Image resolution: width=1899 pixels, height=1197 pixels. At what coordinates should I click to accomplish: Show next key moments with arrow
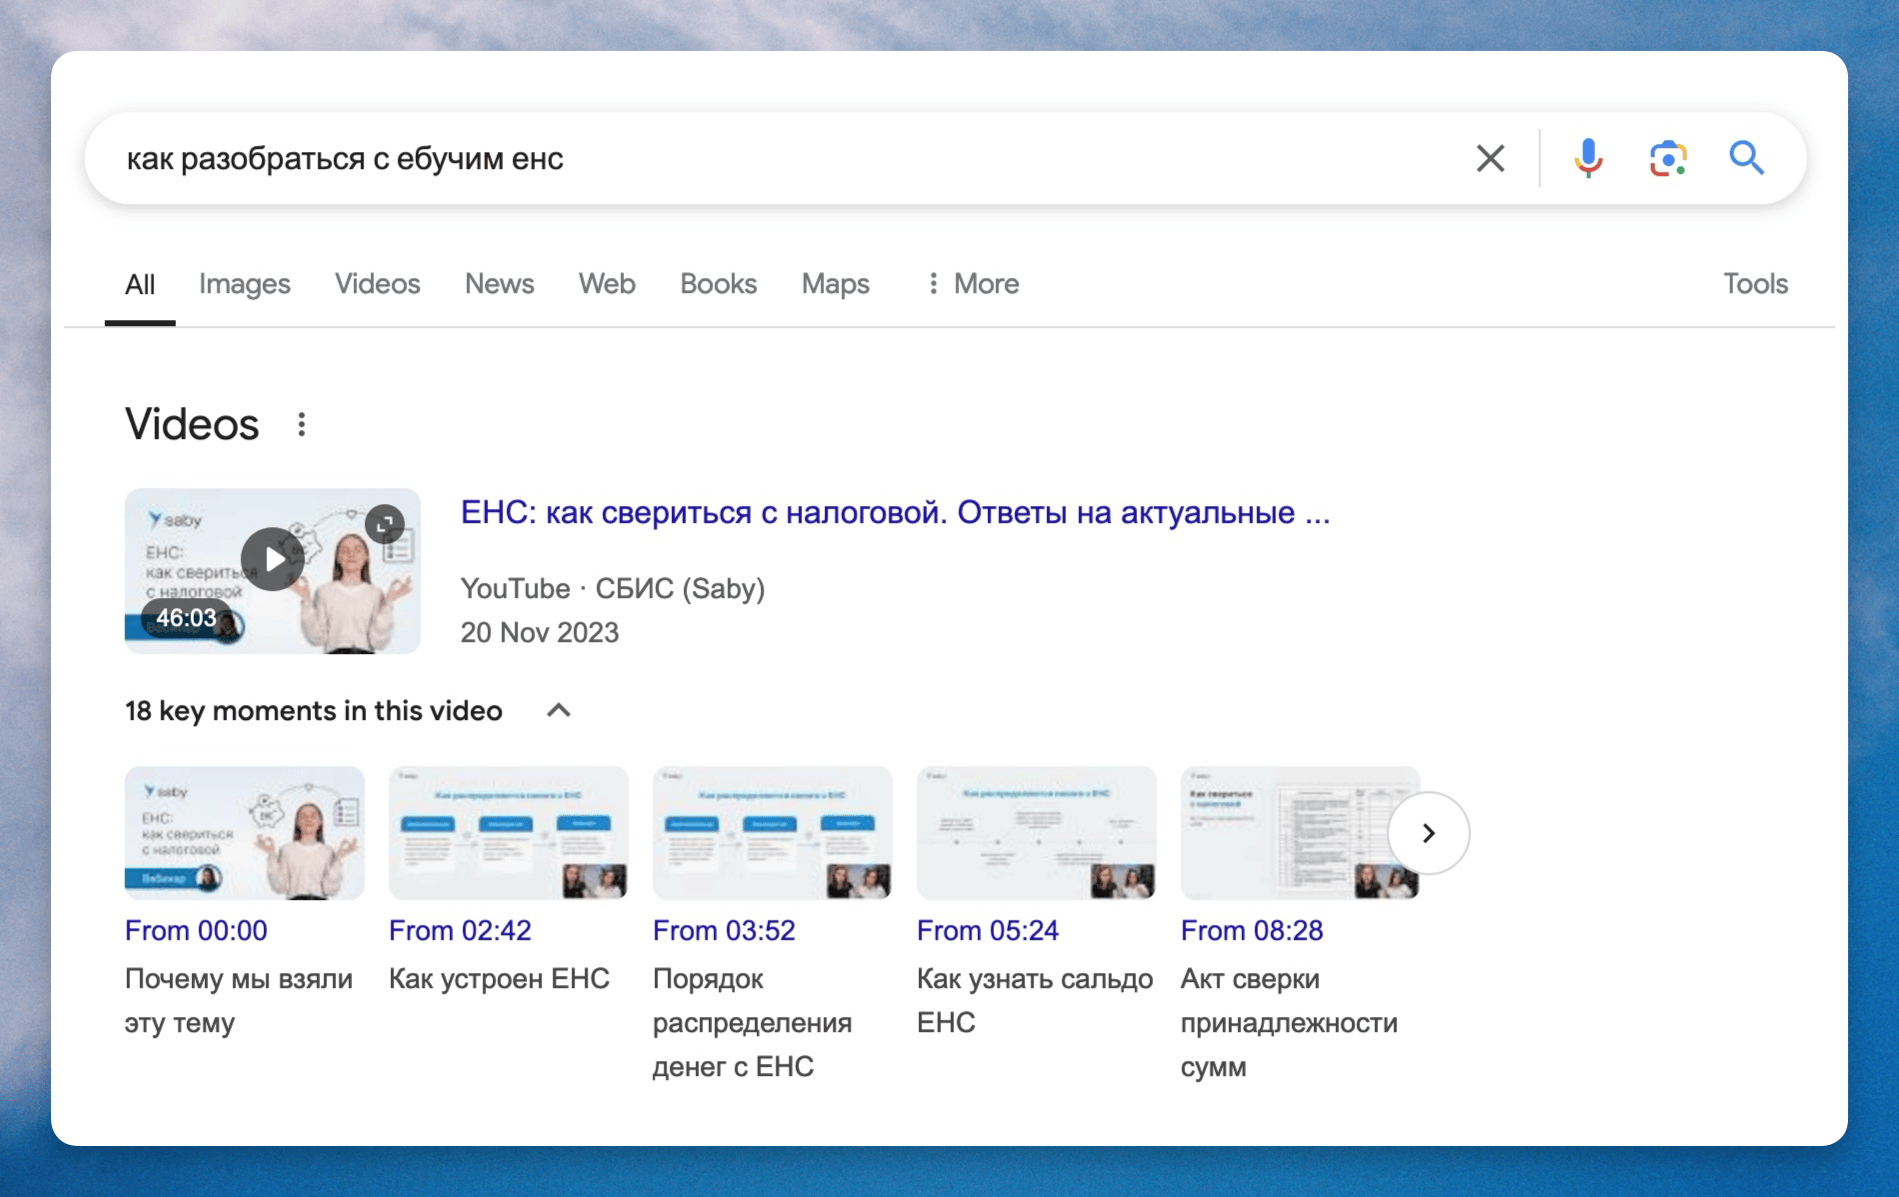coord(1428,833)
